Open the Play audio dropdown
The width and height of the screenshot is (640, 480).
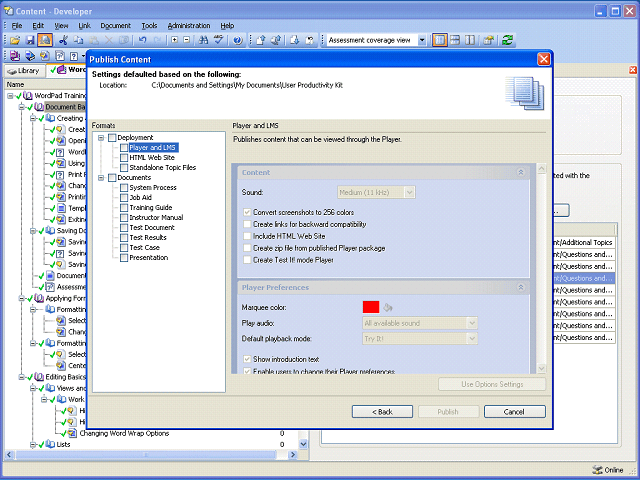tap(472, 323)
